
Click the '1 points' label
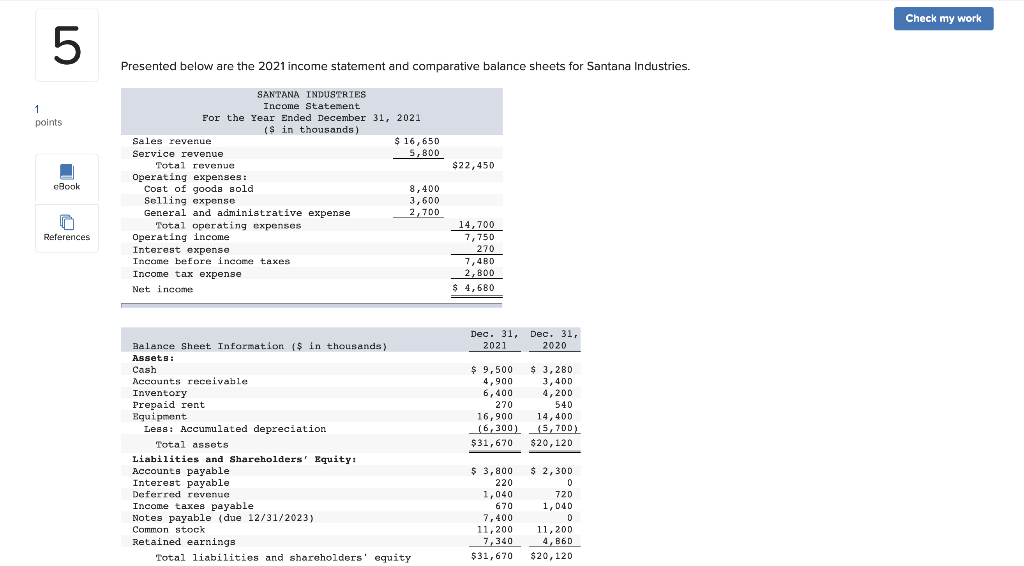click(48, 116)
